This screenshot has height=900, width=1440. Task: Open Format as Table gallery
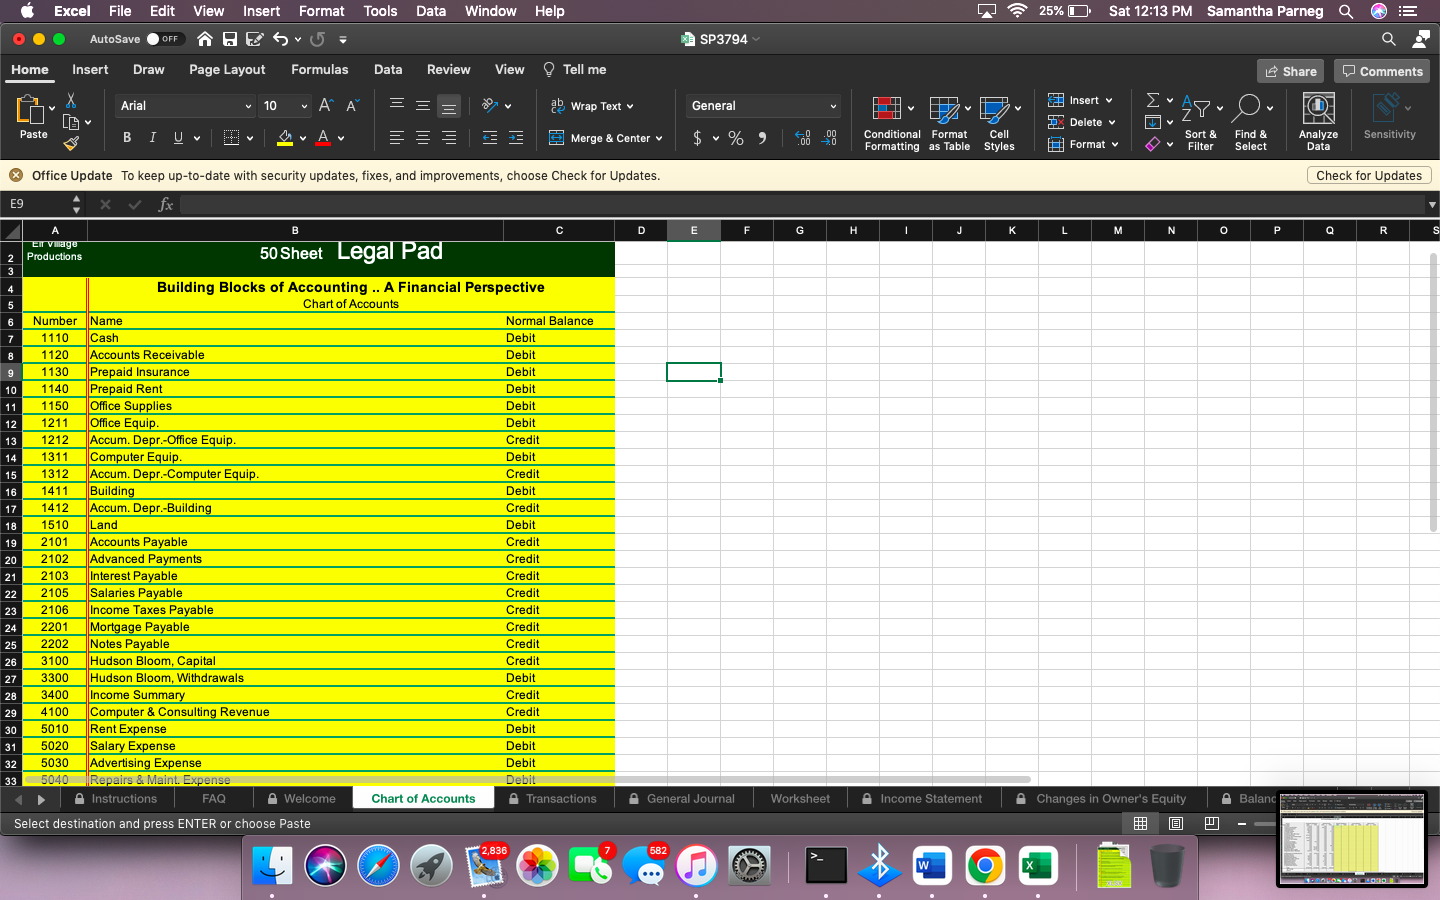pyautogui.click(x=949, y=123)
